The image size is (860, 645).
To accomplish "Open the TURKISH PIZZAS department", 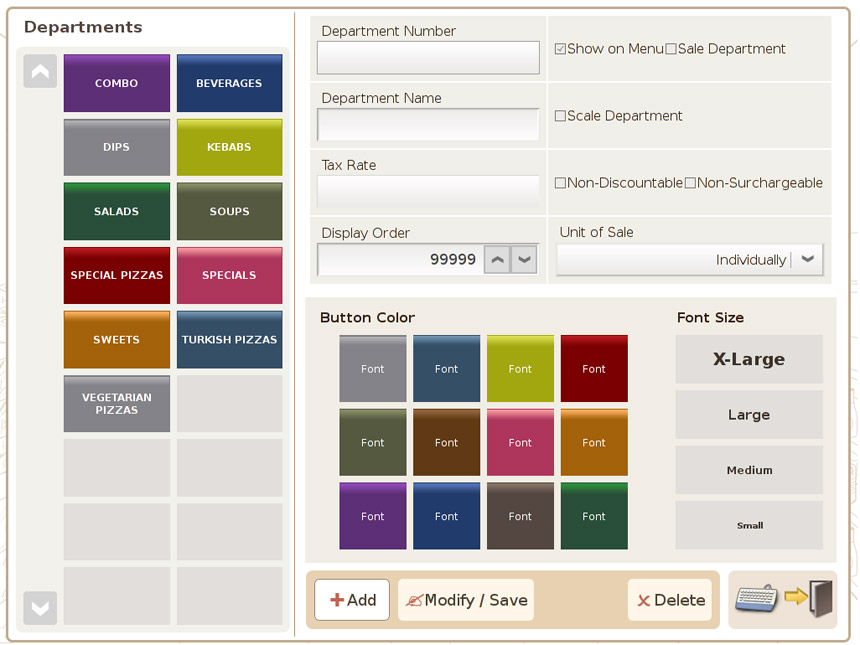I will click(x=229, y=340).
